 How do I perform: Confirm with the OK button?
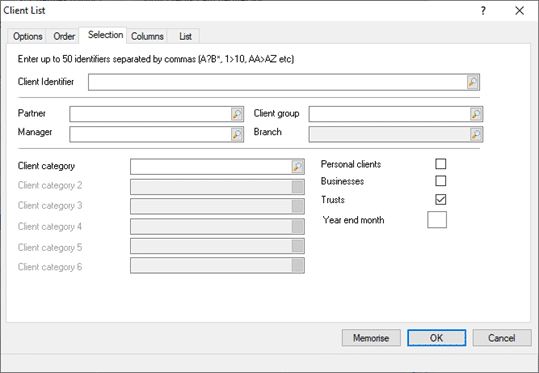(437, 338)
